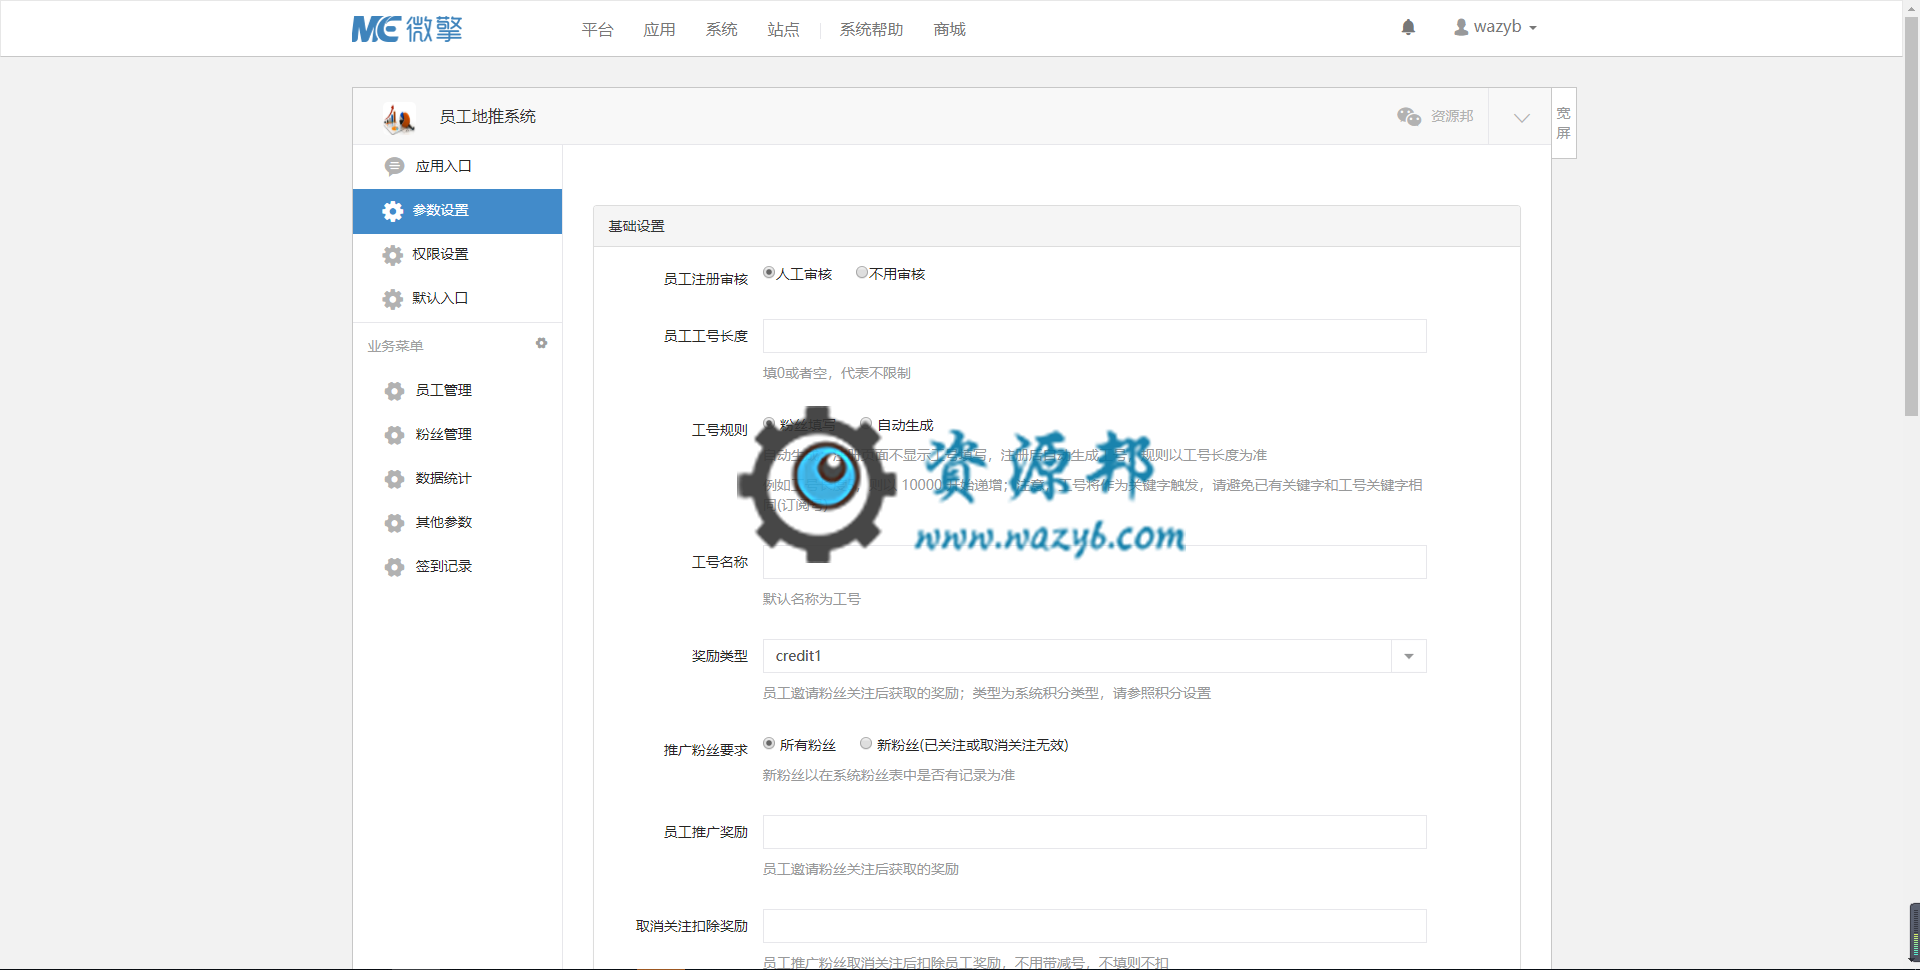Open the notification bell icon
This screenshot has width=1920, height=970.
[1408, 27]
